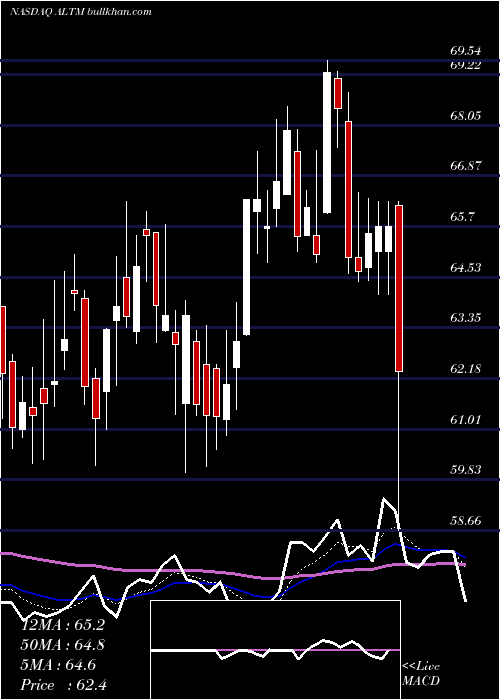The image size is (500, 700).
Task: Click the 63.35 price axis label
Action: pyautogui.click(x=466, y=318)
